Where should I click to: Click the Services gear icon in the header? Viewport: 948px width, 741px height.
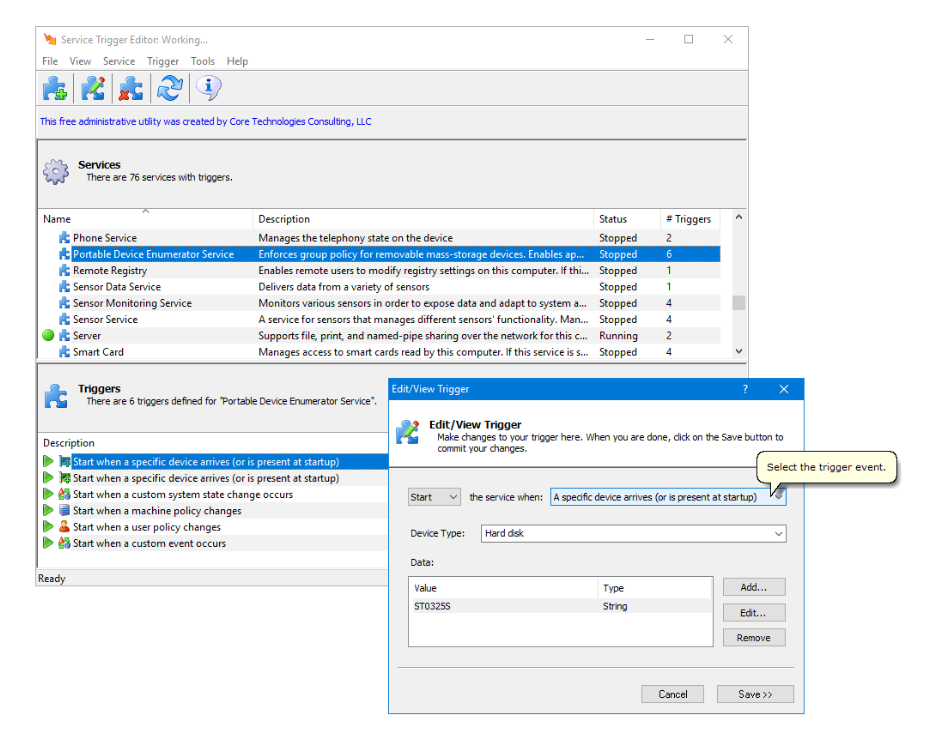click(57, 170)
